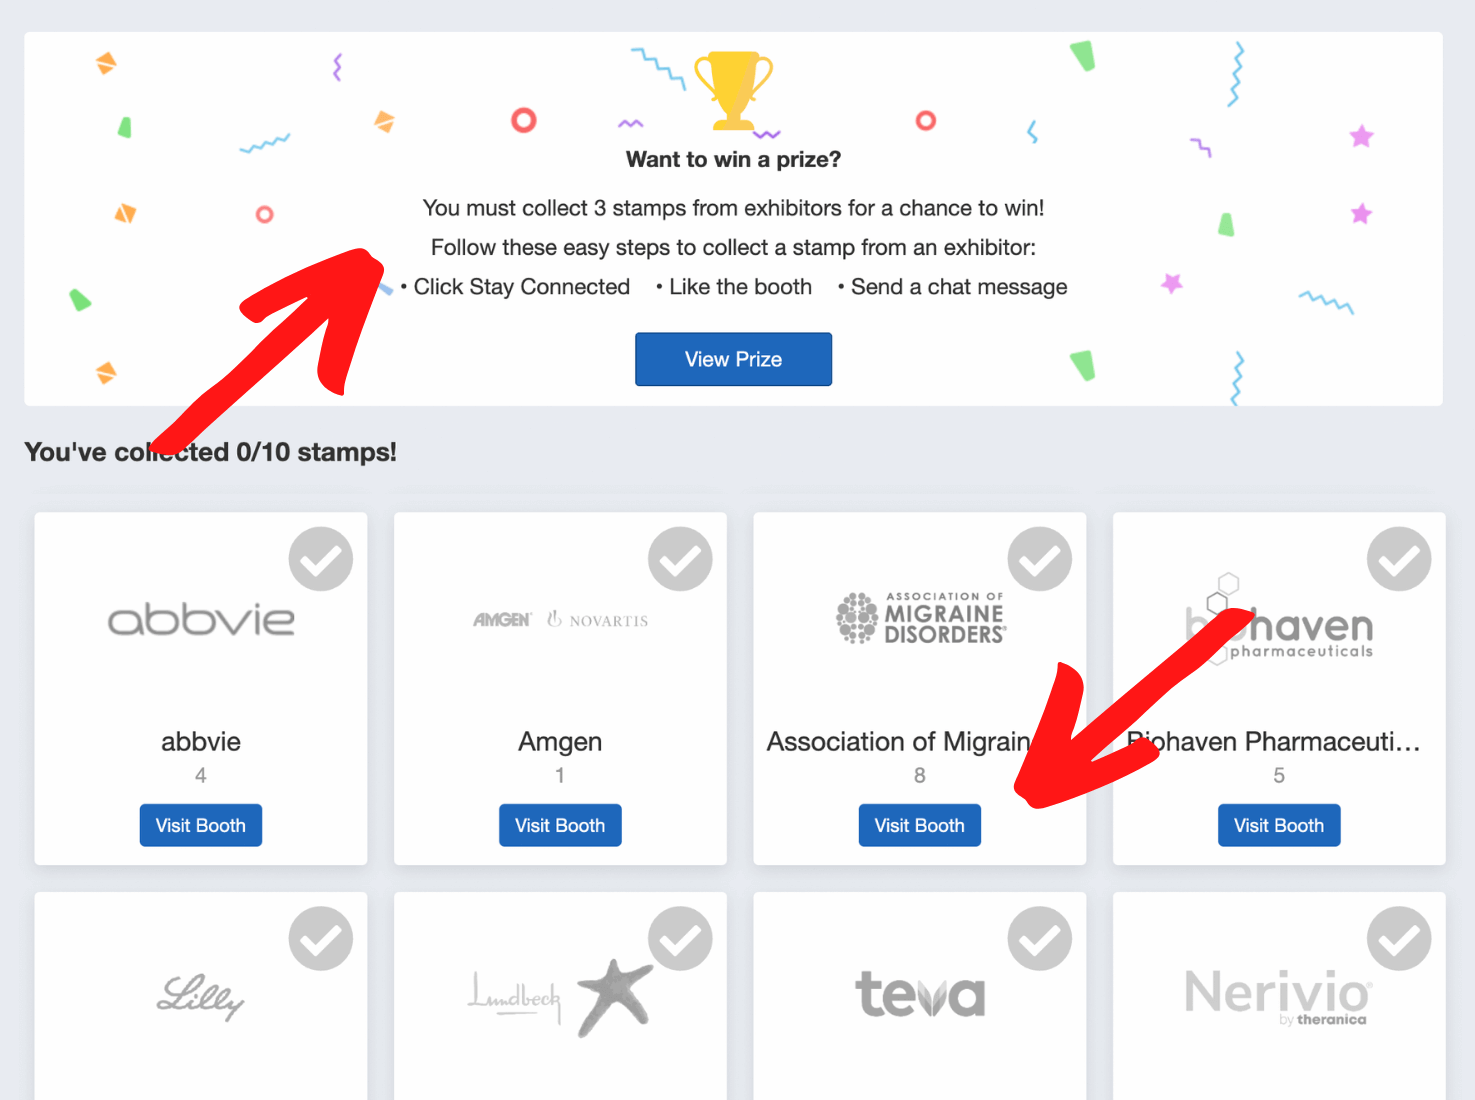The width and height of the screenshot is (1475, 1100).
Task: Open the View Prize button
Action: pos(733,359)
